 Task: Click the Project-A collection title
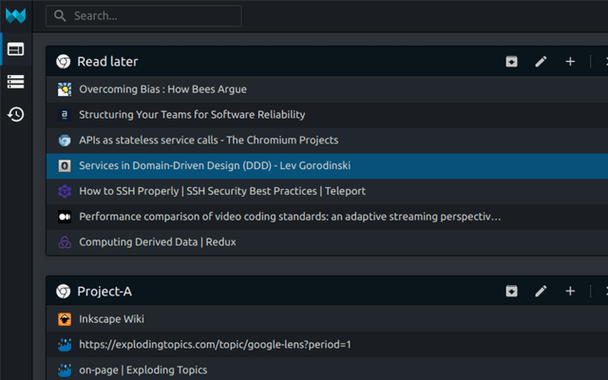(104, 291)
